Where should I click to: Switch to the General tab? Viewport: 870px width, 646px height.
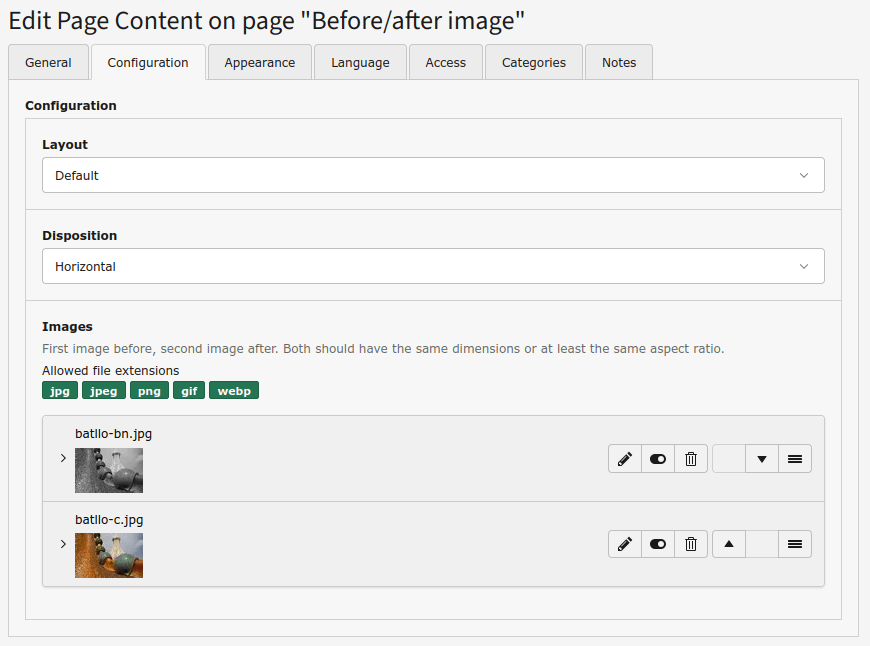48,62
